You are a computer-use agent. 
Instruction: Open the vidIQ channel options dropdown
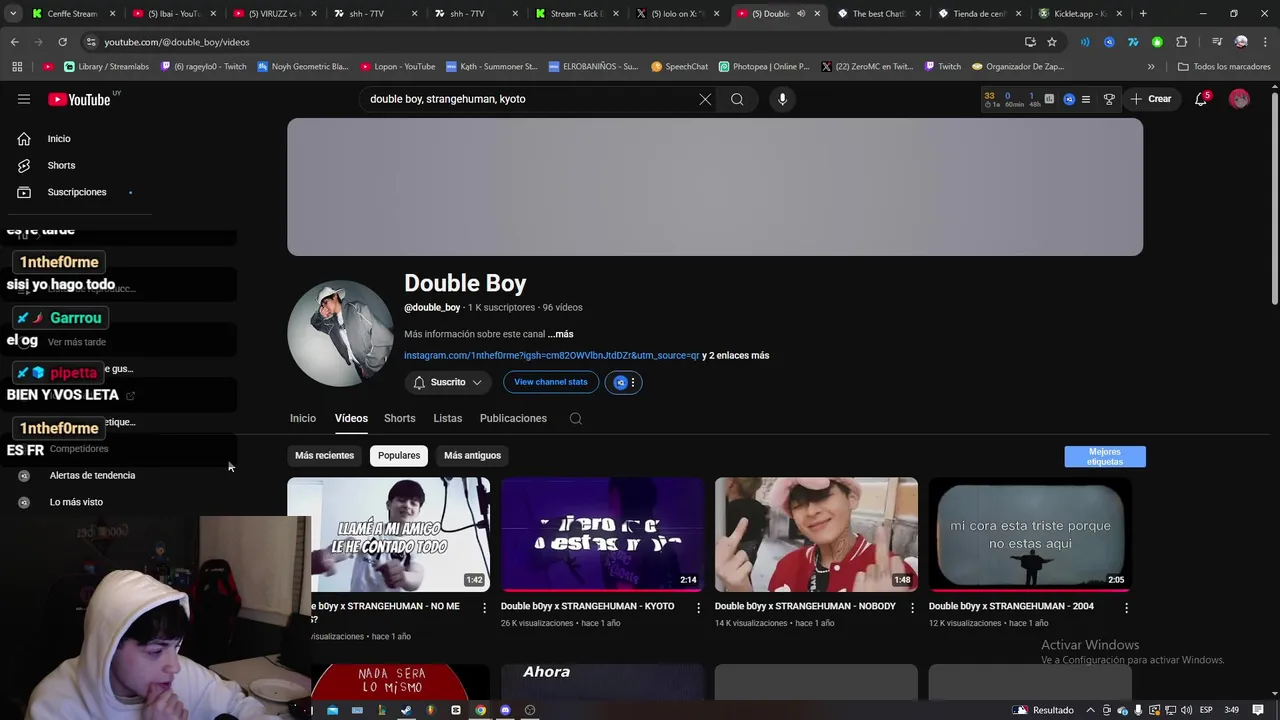[x=623, y=383]
